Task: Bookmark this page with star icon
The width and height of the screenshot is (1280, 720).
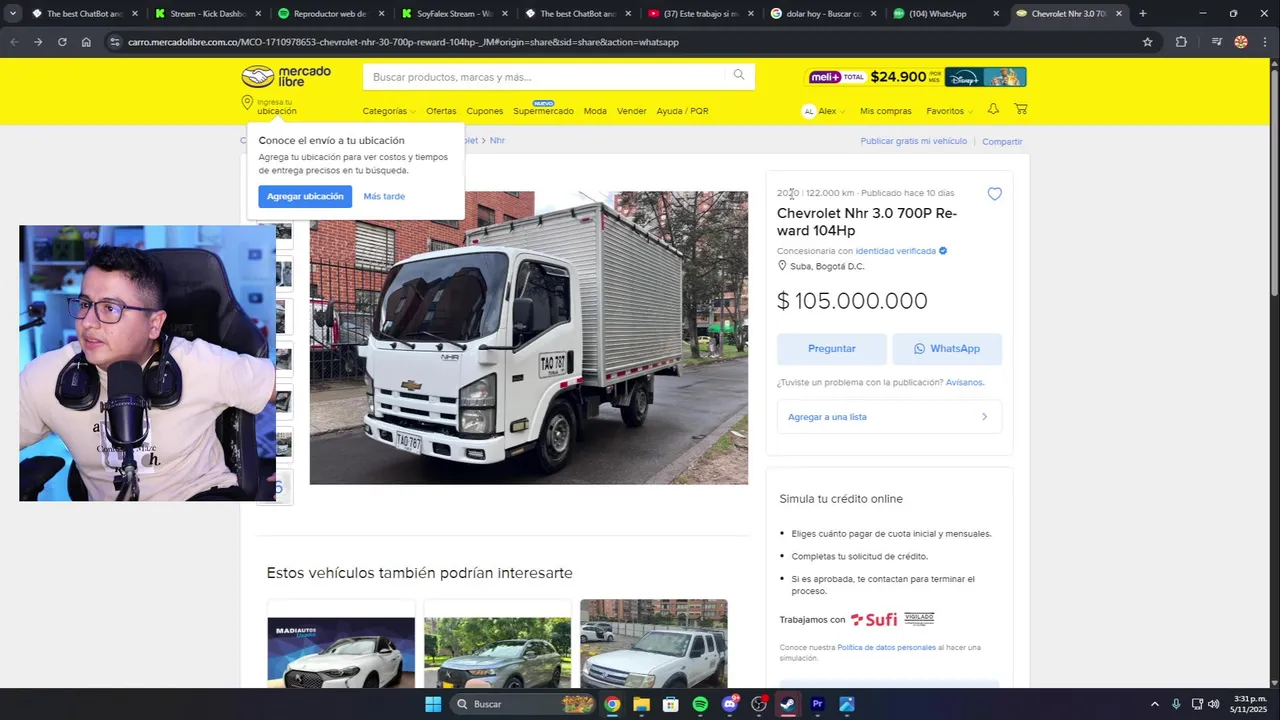Action: [1147, 42]
